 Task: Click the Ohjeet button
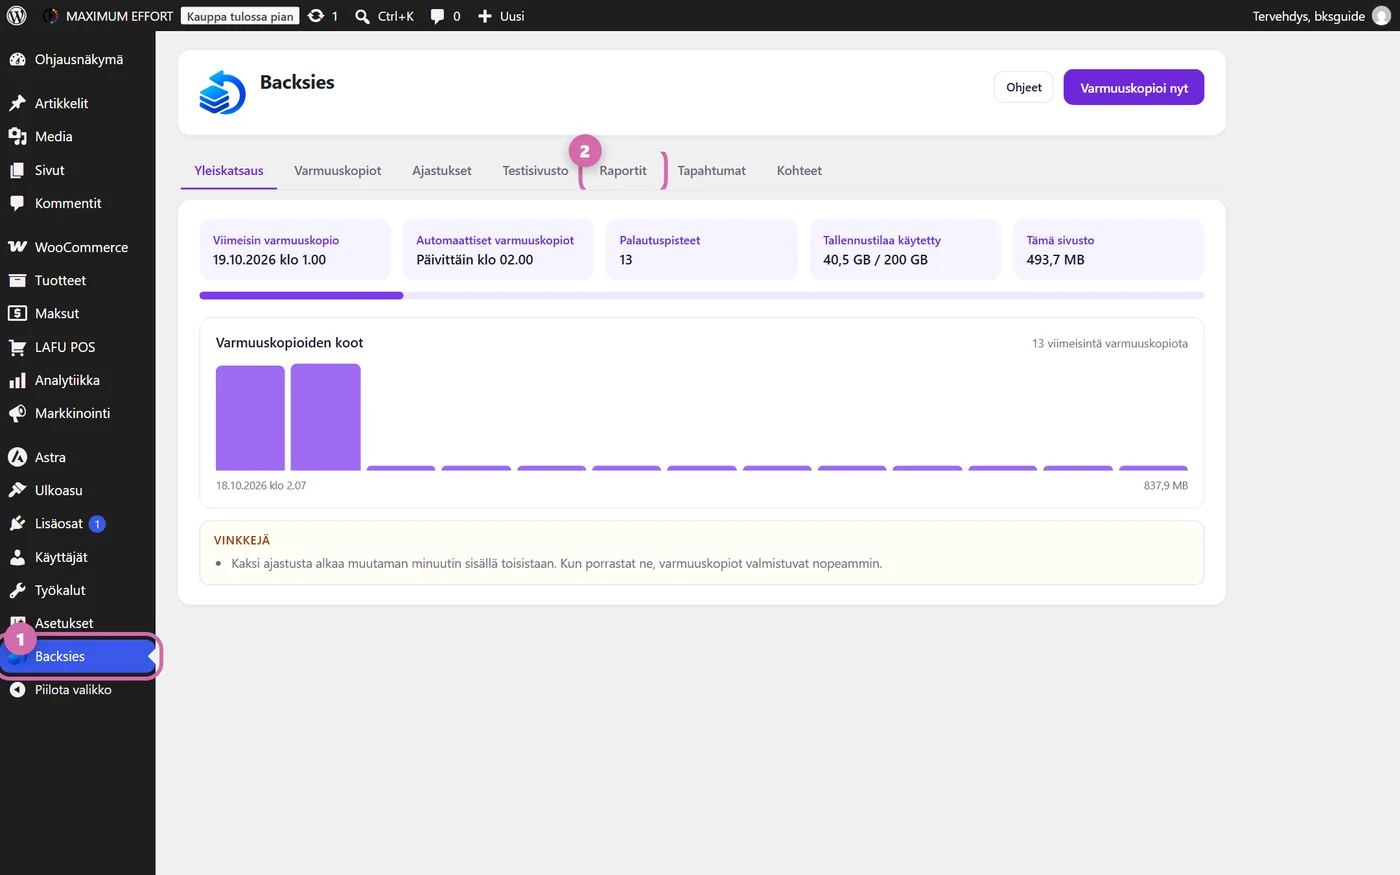(1024, 87)
